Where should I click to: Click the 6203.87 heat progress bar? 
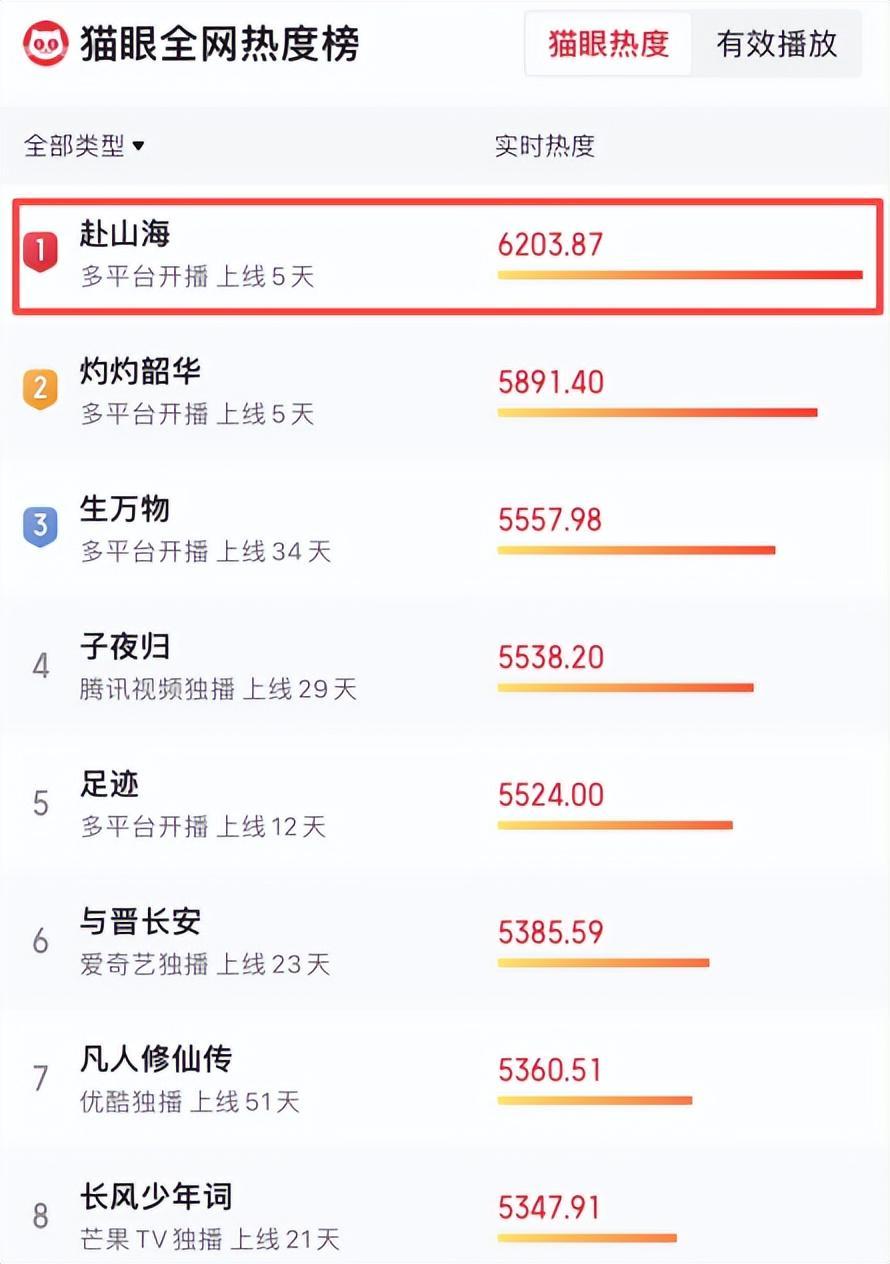coord(680,274)
